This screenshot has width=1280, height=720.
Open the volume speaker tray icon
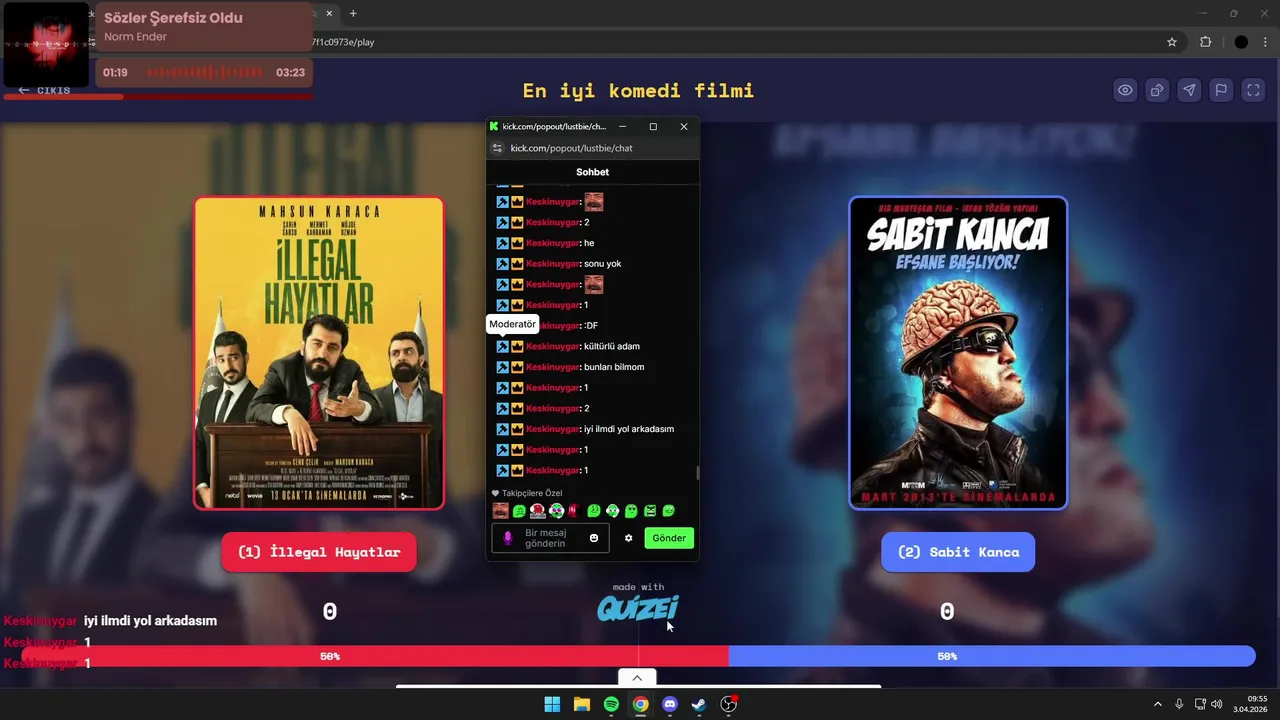[x=1217, y=704]
